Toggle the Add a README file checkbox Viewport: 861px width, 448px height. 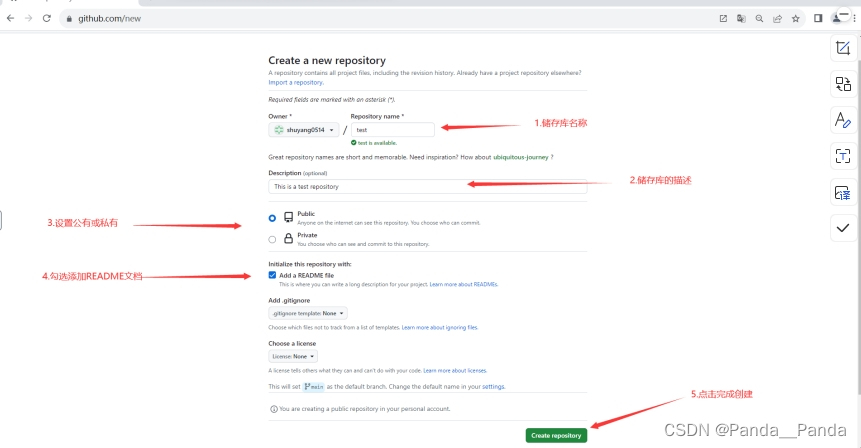272,275
